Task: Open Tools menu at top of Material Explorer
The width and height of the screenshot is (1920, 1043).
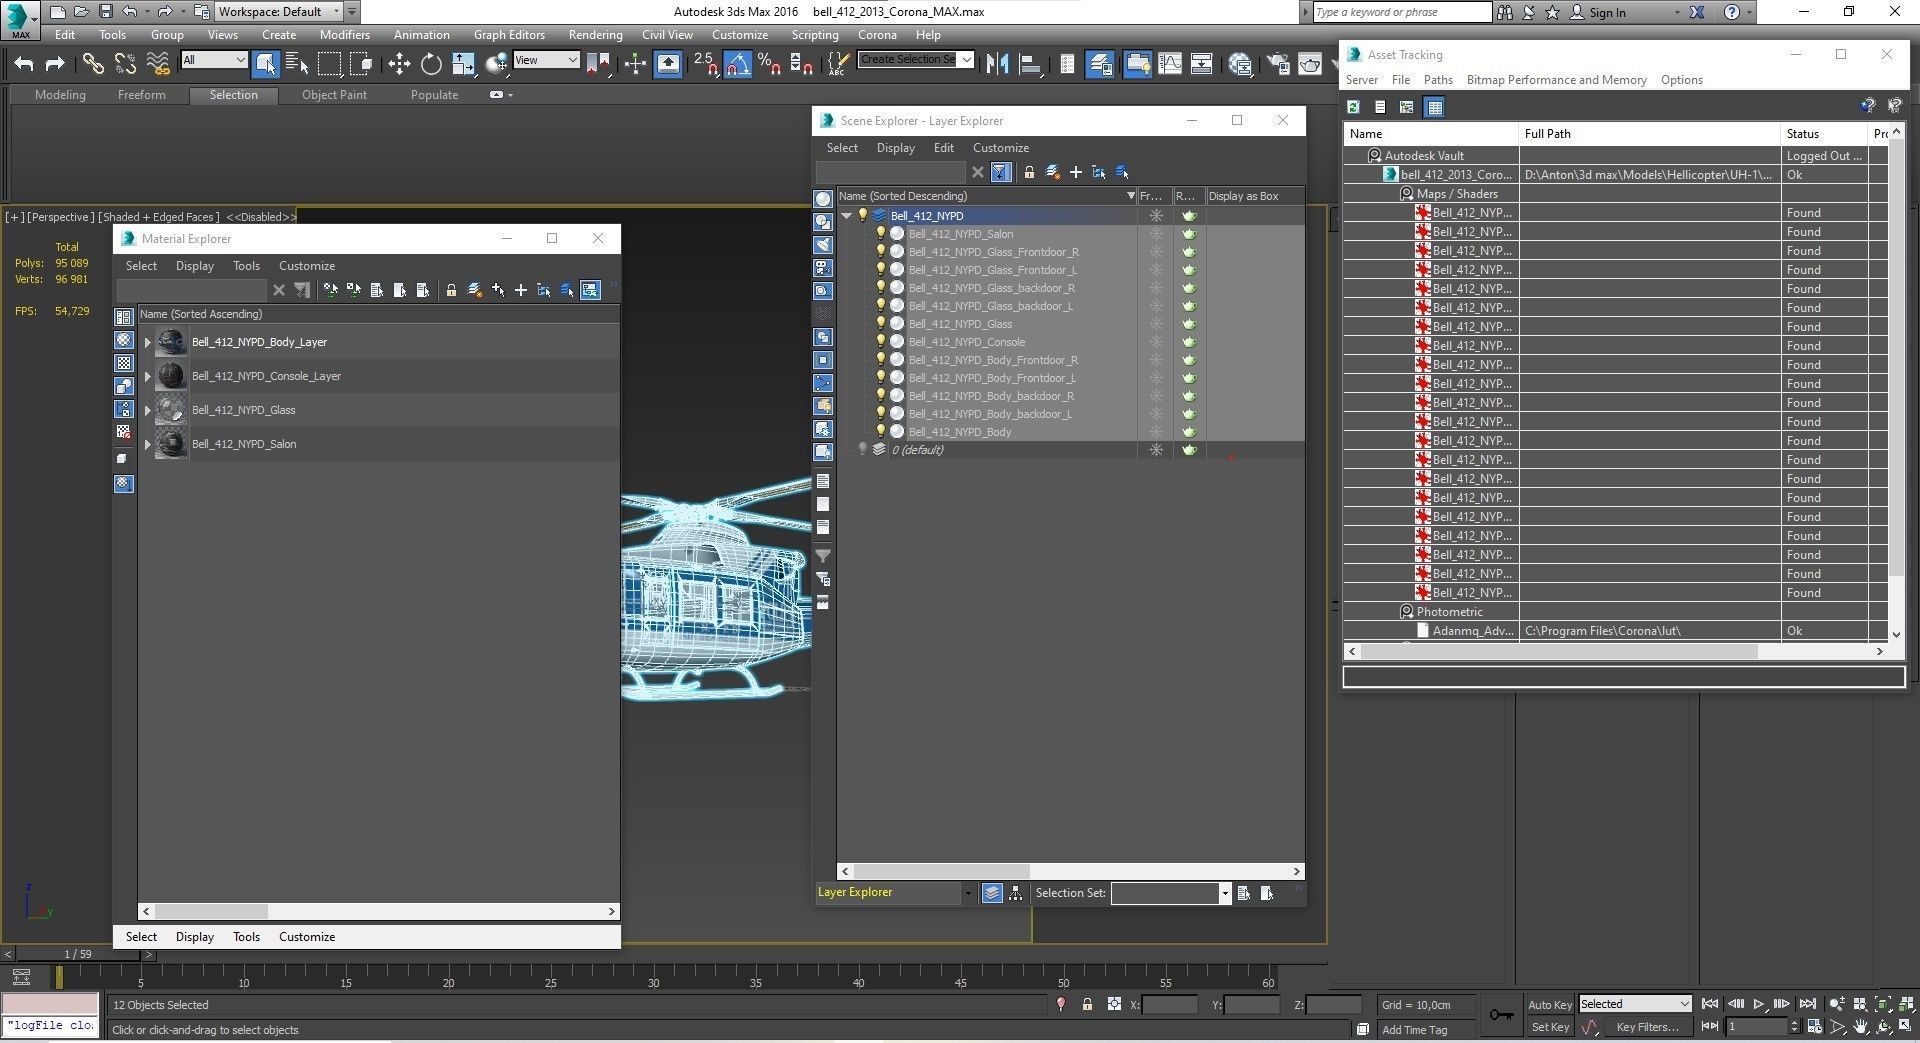Action: click(x=246, y=266)
